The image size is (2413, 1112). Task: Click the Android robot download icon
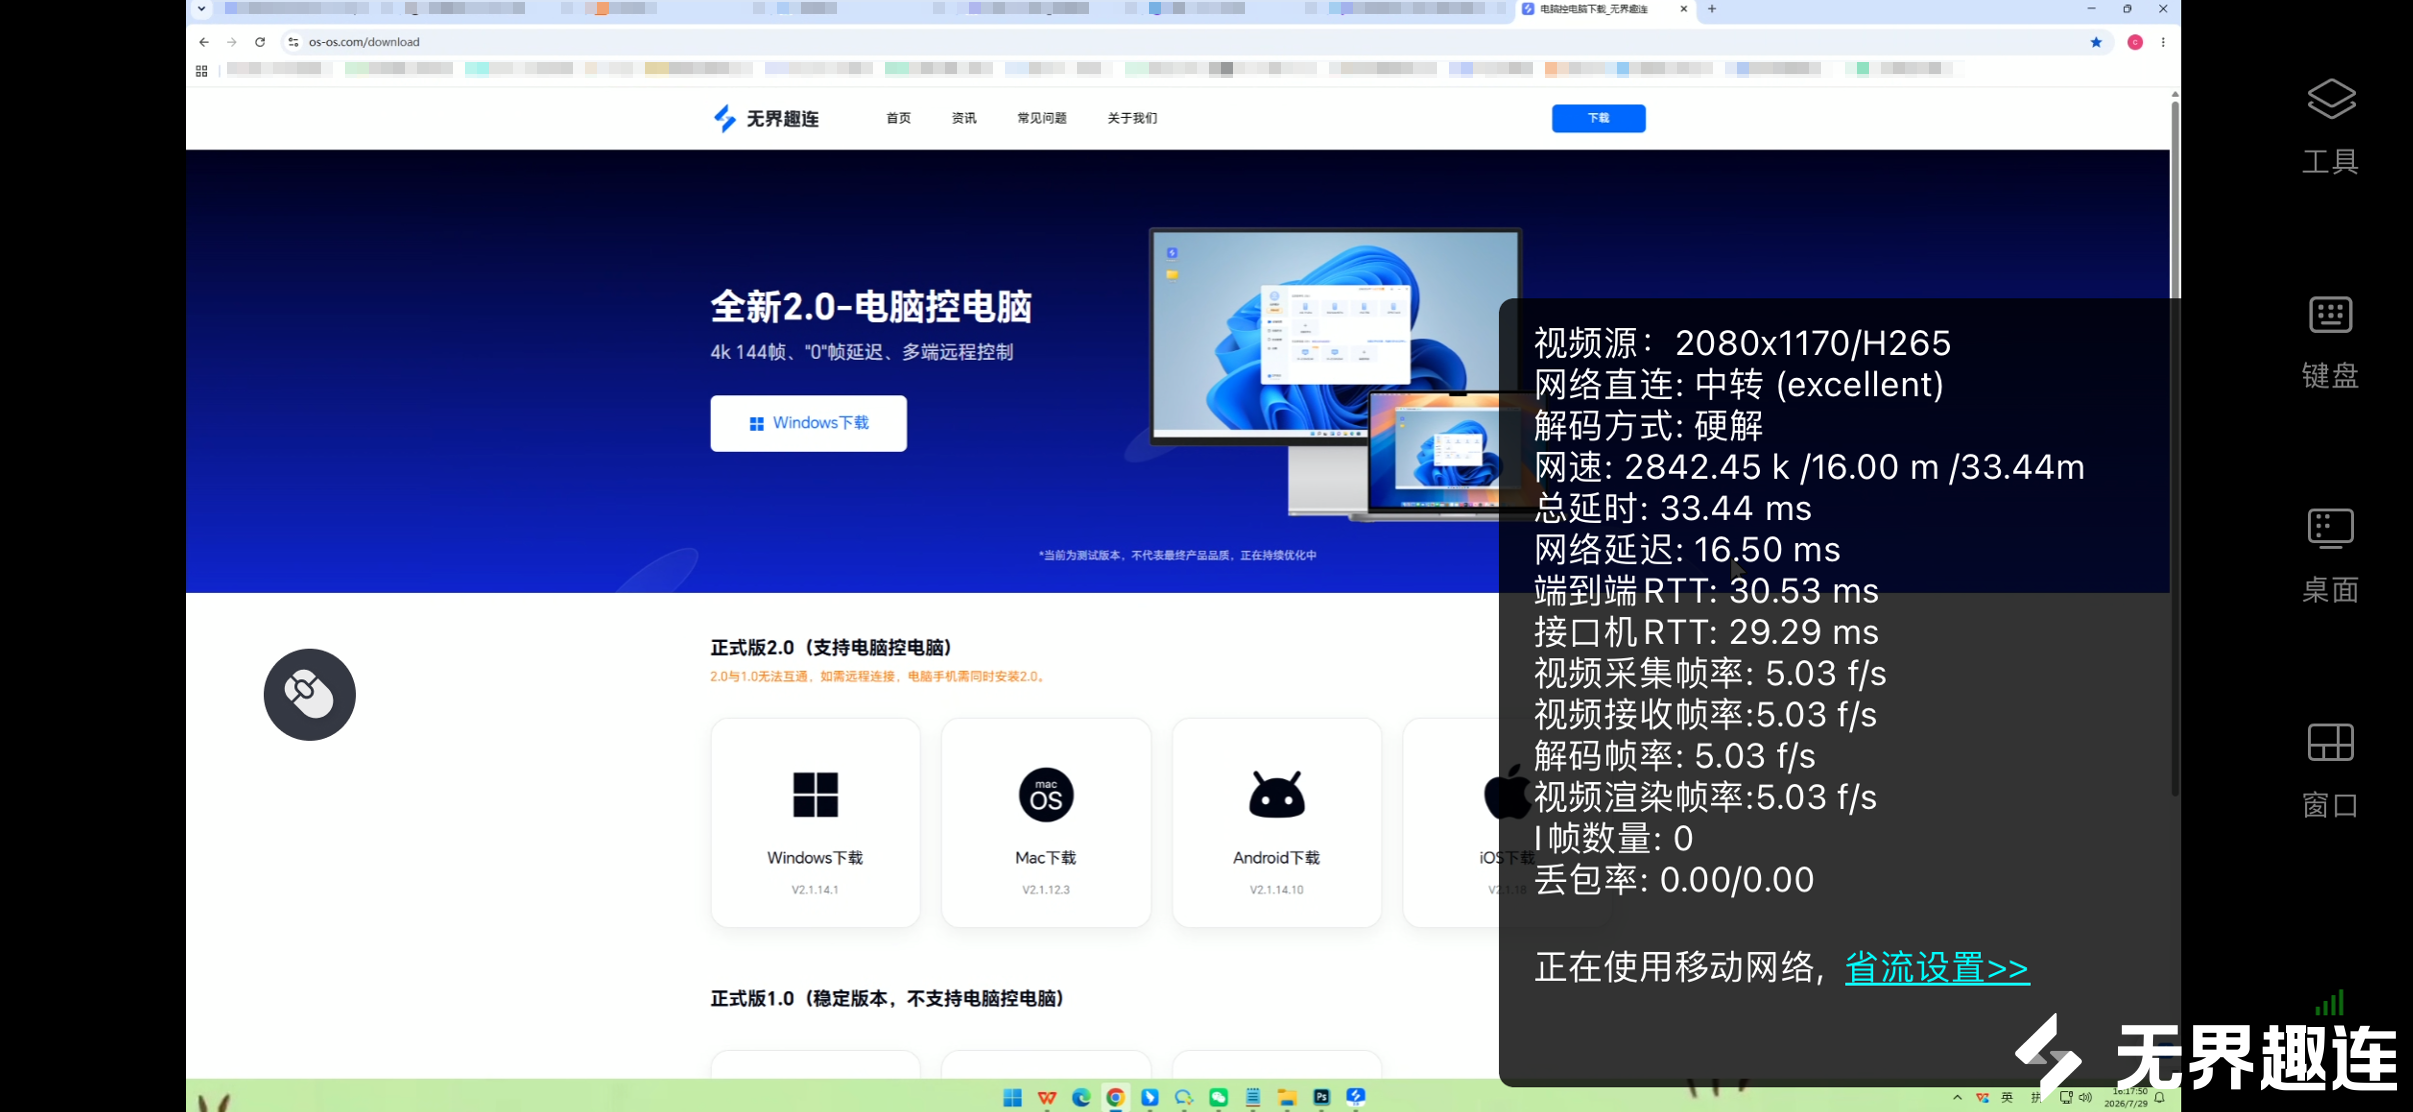tap(1277, 795)
